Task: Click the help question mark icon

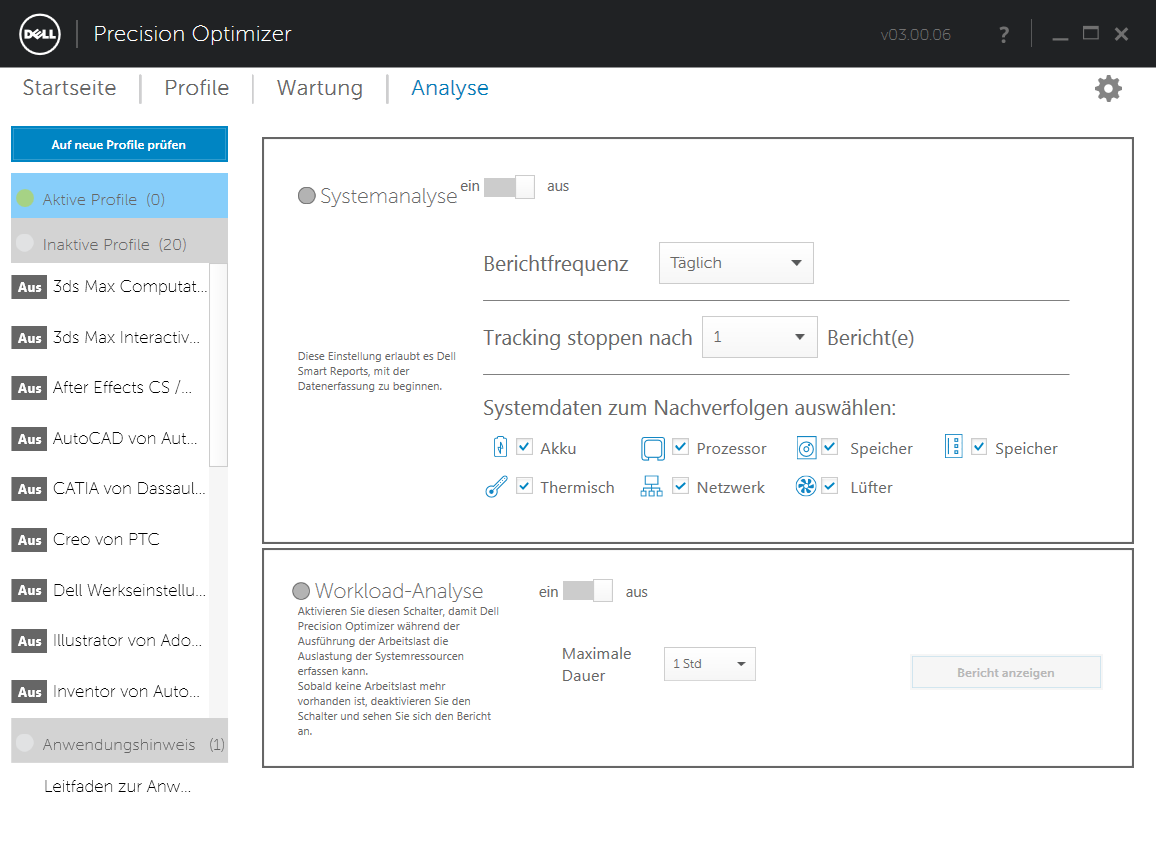Action: [1004, 35]
